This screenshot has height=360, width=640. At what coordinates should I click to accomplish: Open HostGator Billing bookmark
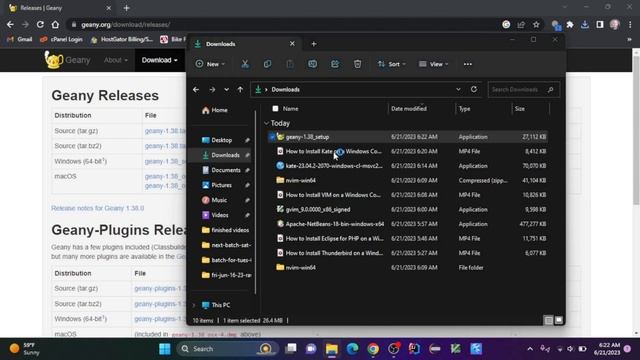point(122,39)
